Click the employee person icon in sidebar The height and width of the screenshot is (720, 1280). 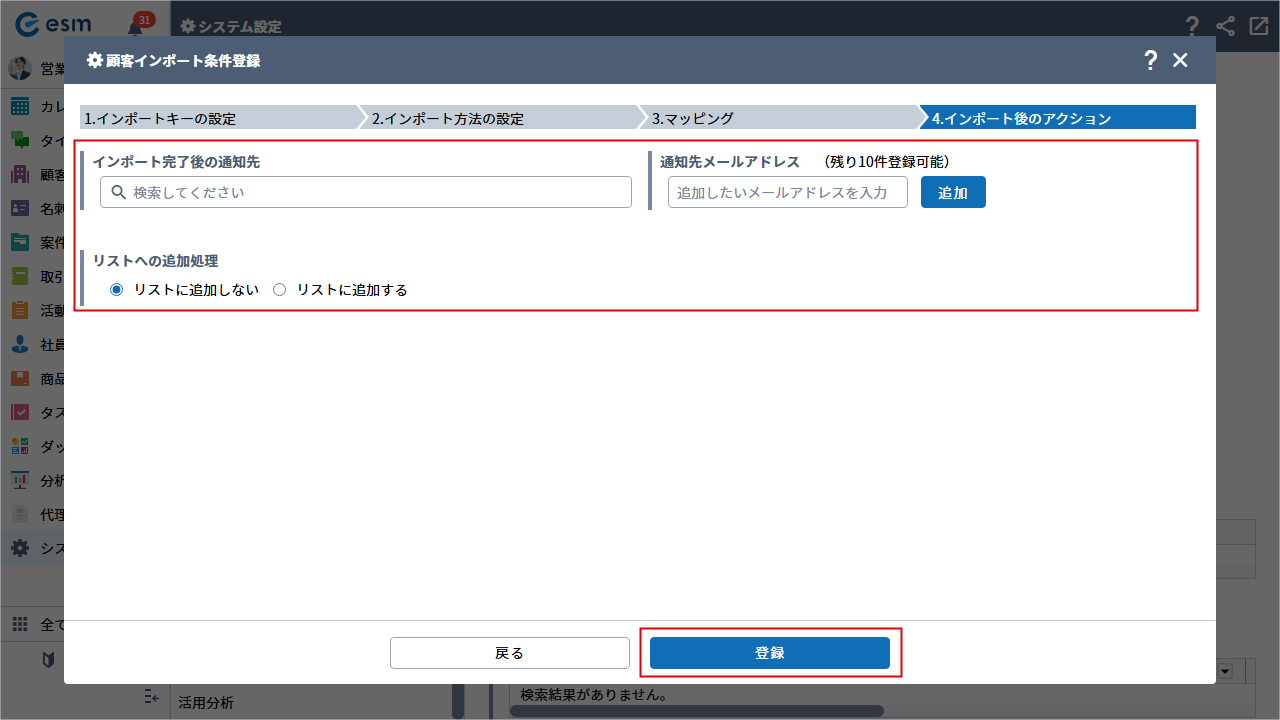coord(20,344)
